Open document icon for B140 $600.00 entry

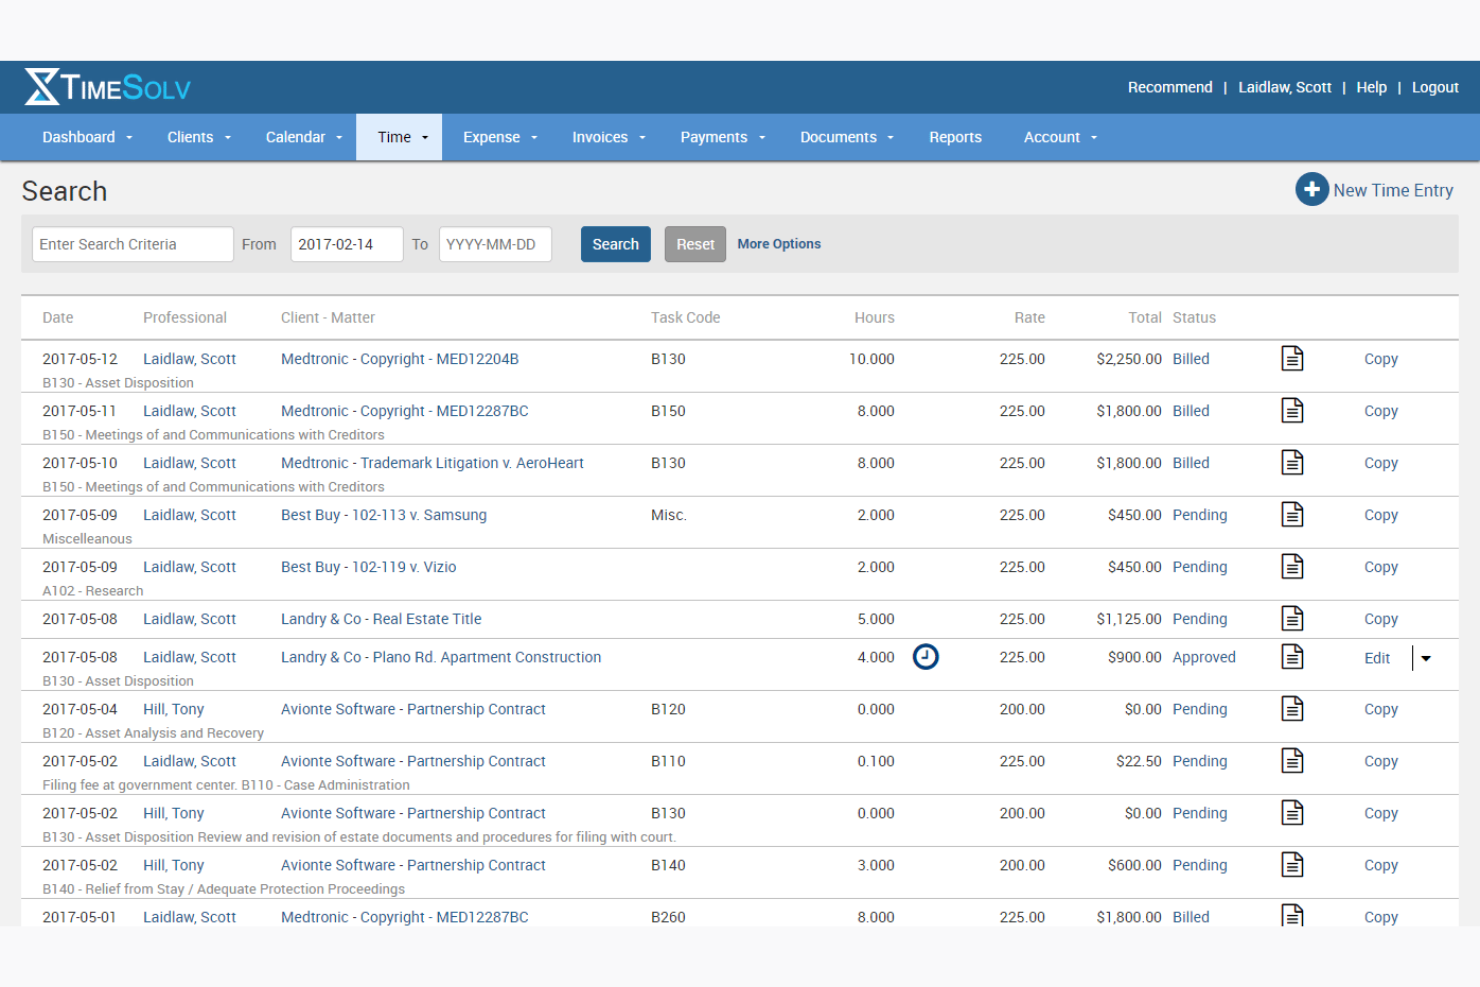click(1292, 864)
